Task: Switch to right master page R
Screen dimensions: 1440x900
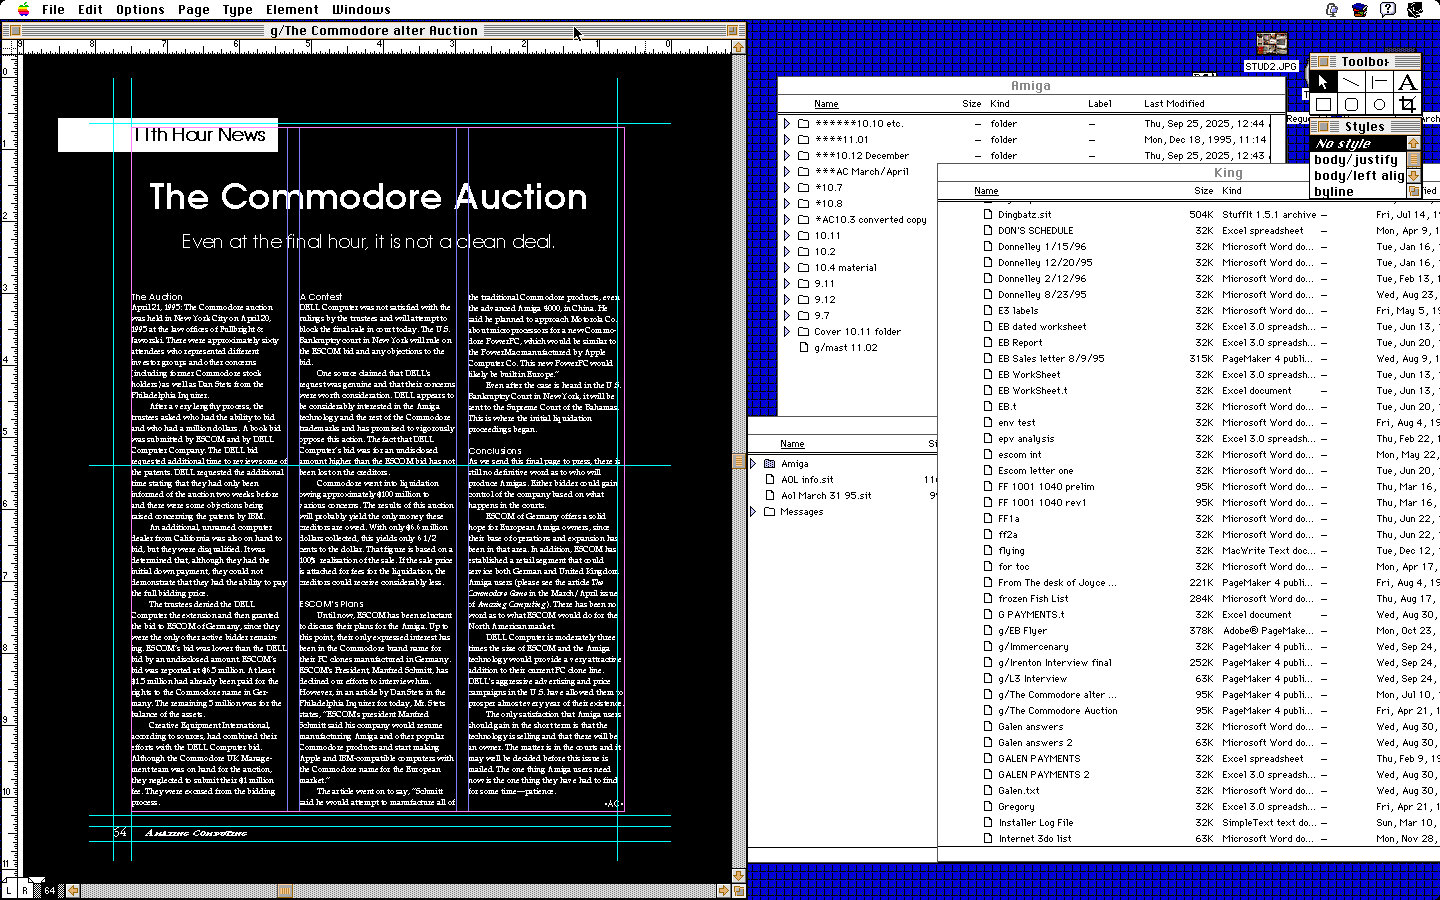Action: click(x=25, y=889)
